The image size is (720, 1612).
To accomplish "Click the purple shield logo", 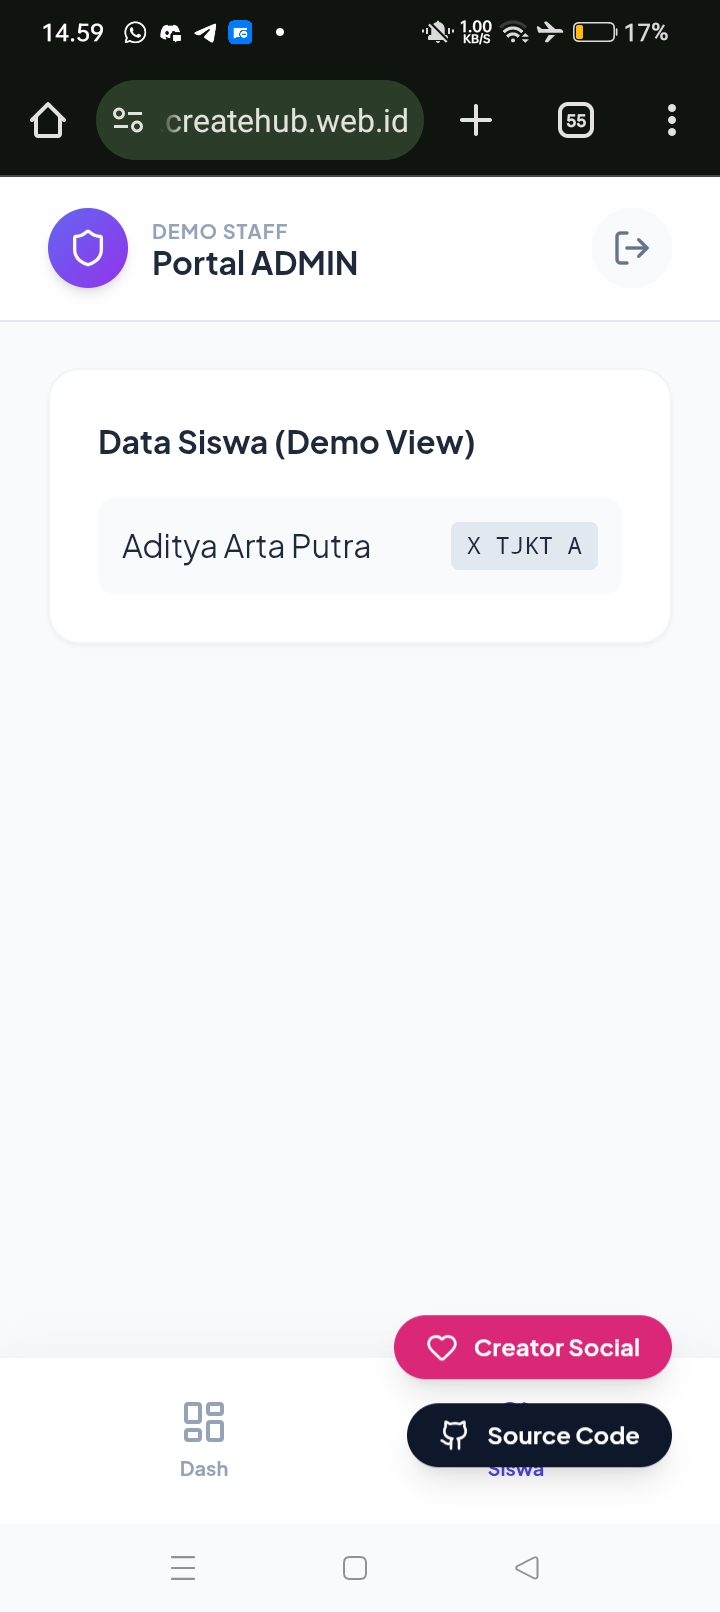I will coord(88,248).
